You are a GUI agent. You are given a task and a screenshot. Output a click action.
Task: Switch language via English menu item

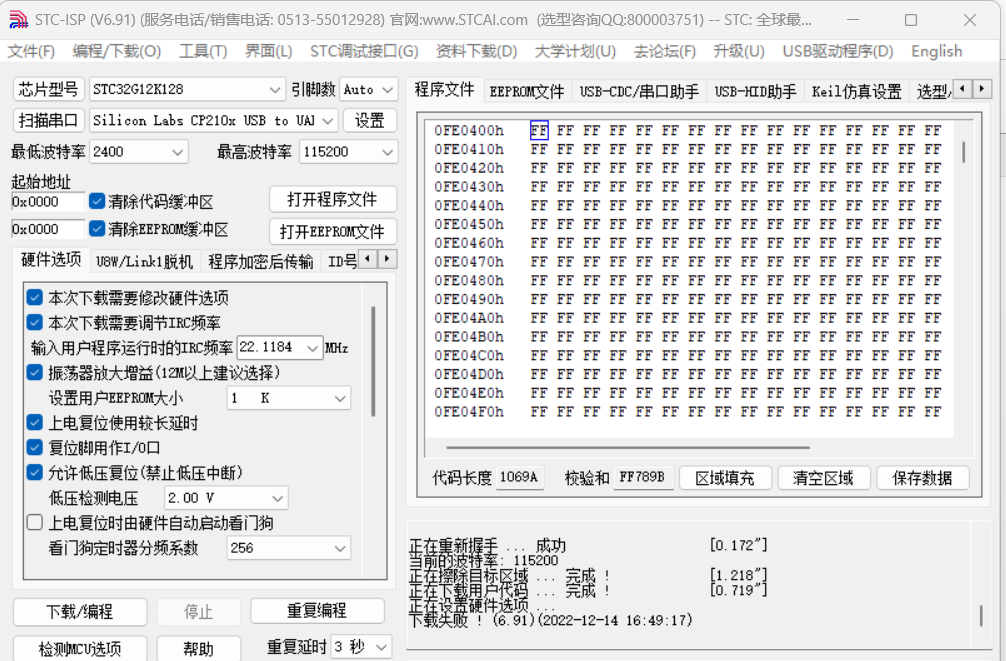click(x=936, y=51)
